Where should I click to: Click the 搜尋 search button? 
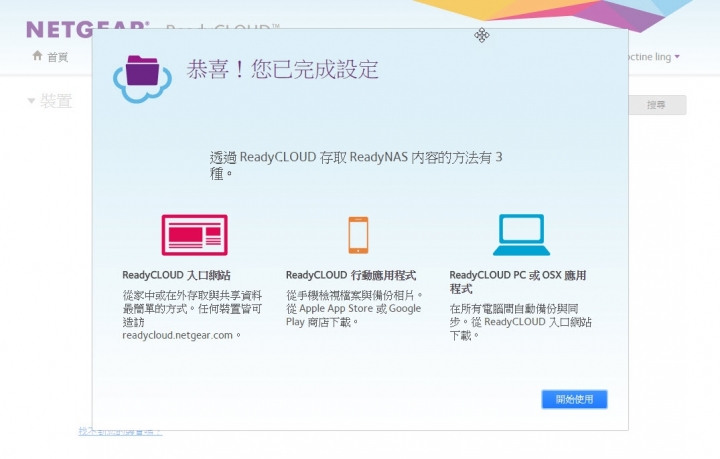[x=658, y=105]
